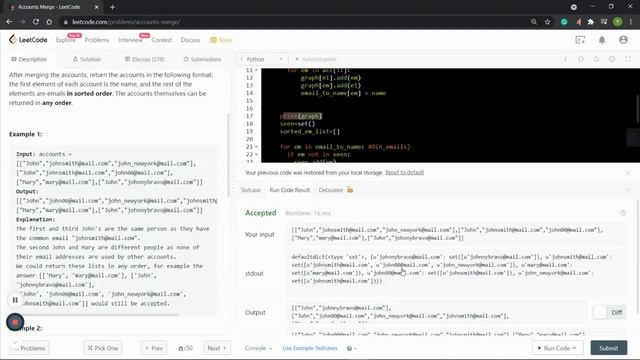Click Reset to default link

(x=405, y=173)
